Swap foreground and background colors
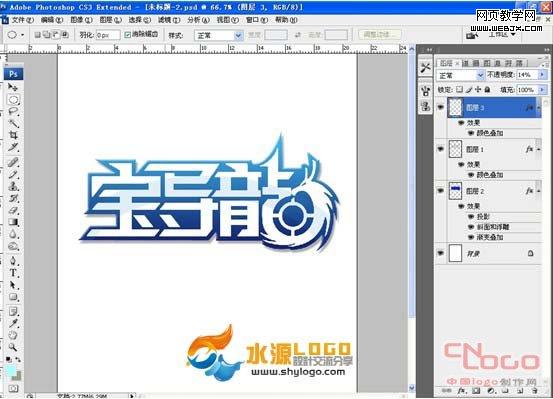 (x=18, y=359)
